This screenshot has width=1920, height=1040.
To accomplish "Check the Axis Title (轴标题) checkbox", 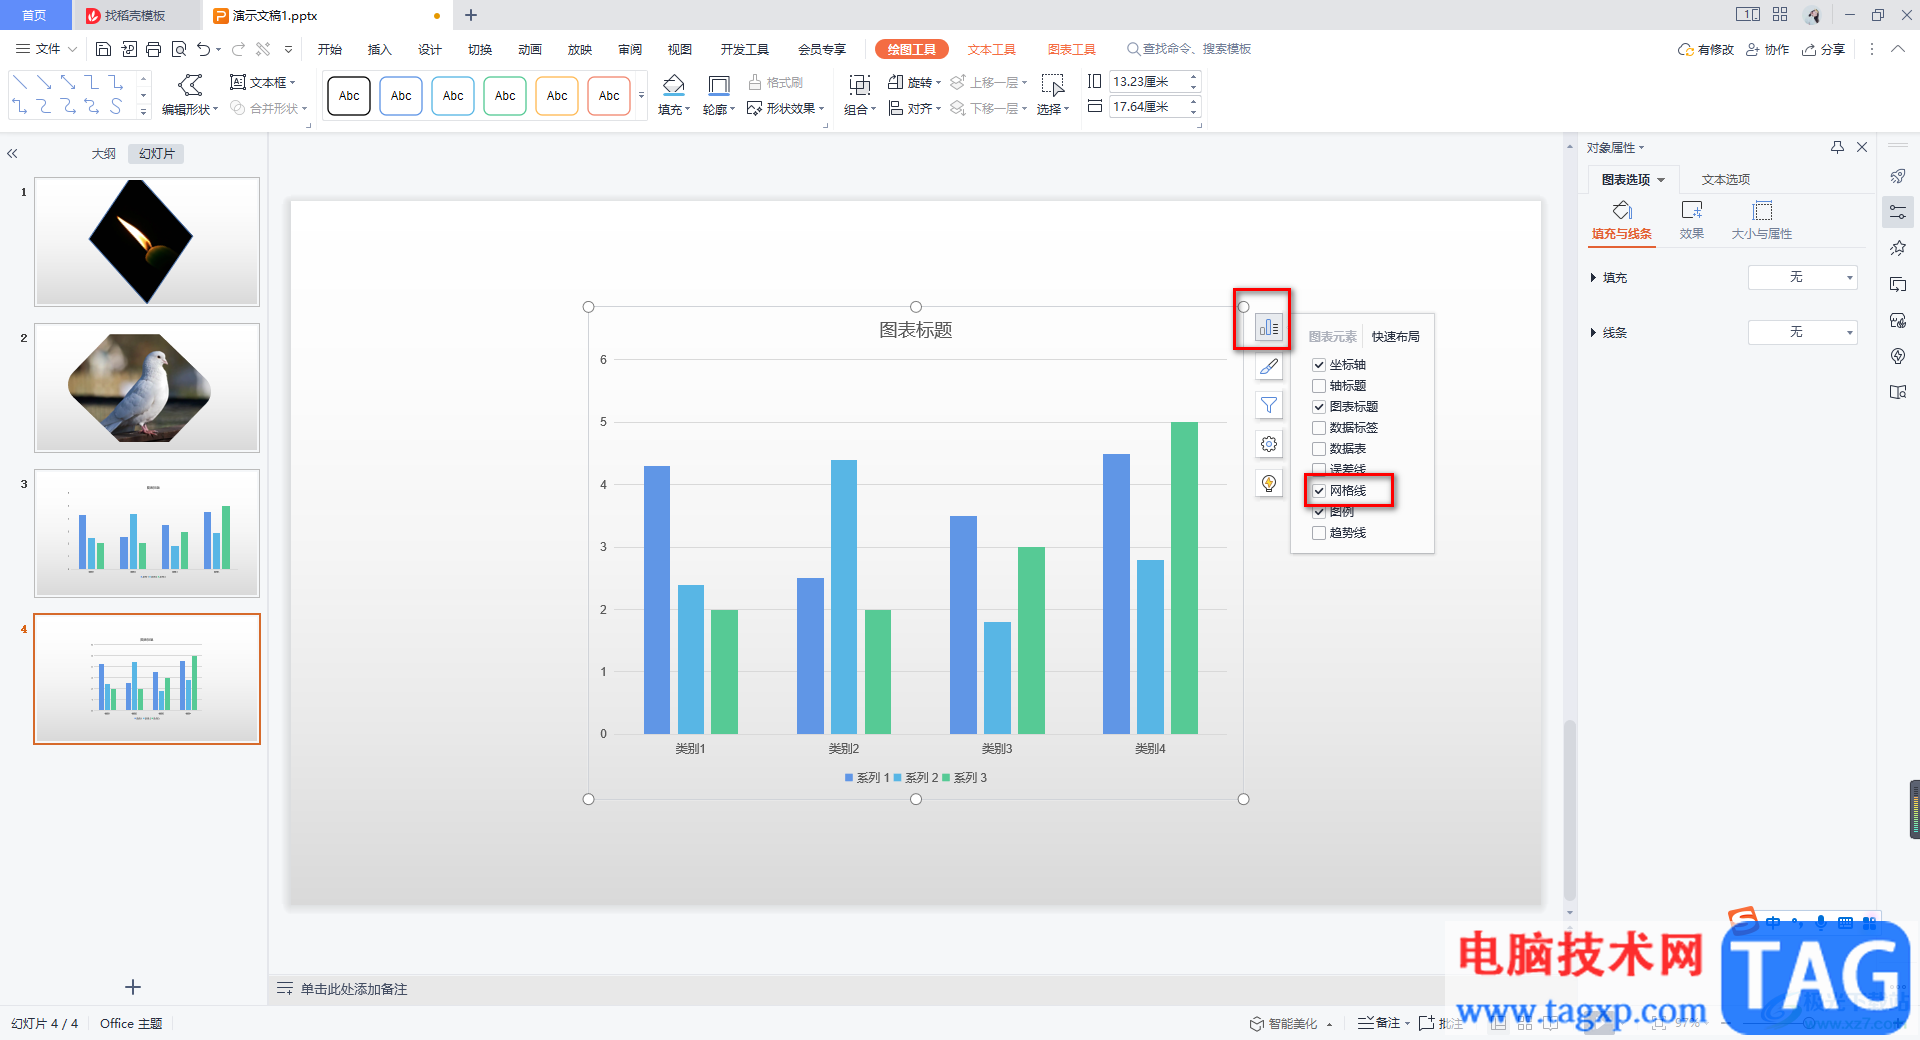I will tap(1319, 386).
